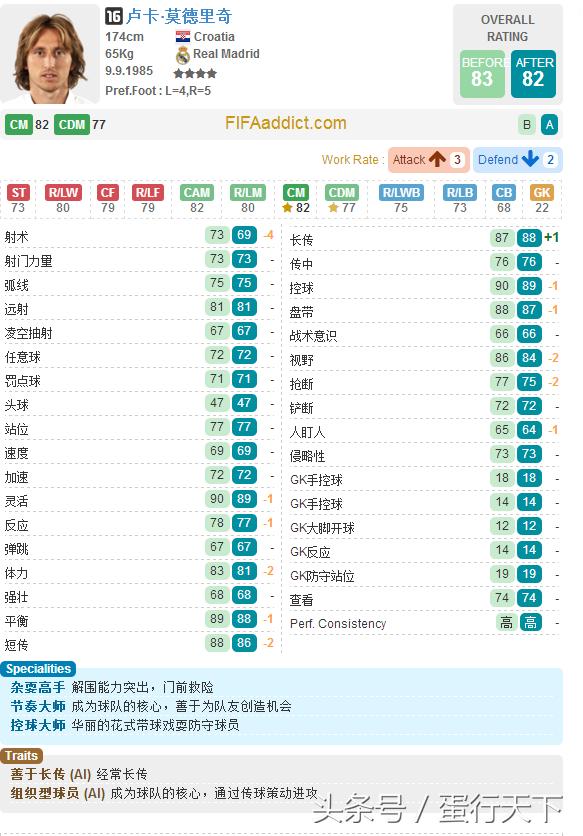The height and width of the screenshot is (836, 583).
Task: Select the starred CDM position tab
Action: pyautogui.click(x=341, y=192)
